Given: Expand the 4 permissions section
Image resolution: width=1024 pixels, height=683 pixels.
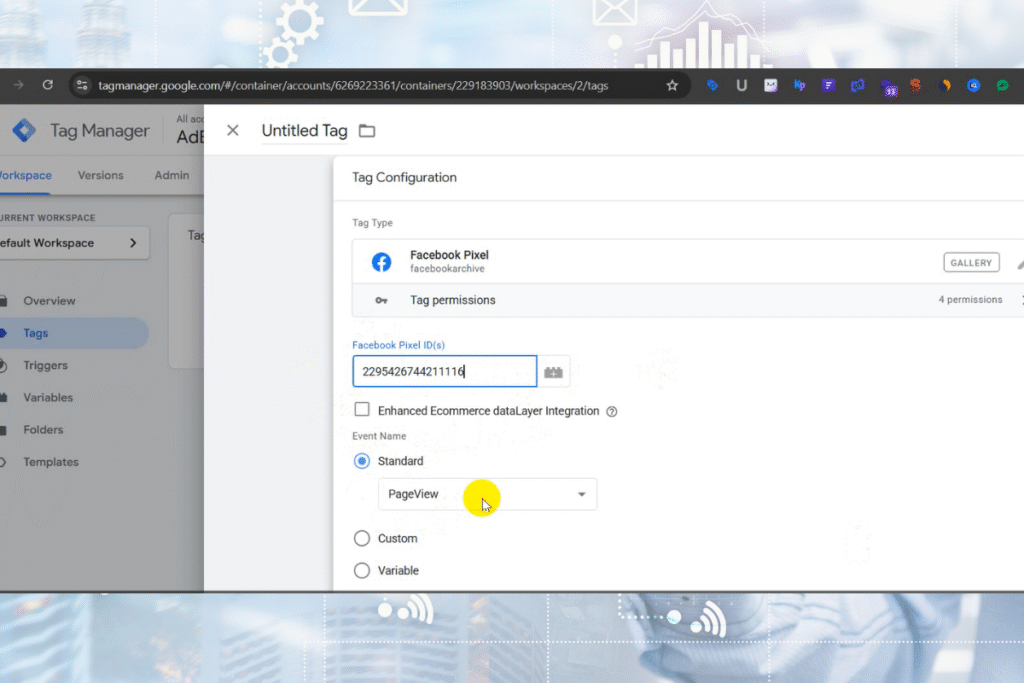Looking at the screenshot, I should pos(969,300).
